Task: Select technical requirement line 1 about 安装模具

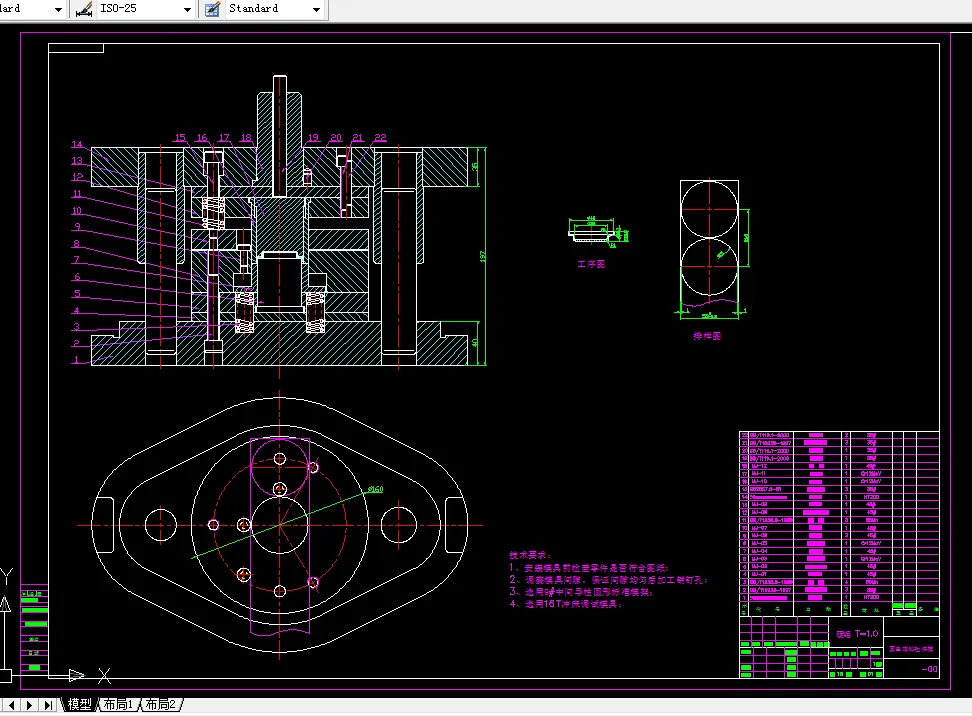Action: [588, 567]
